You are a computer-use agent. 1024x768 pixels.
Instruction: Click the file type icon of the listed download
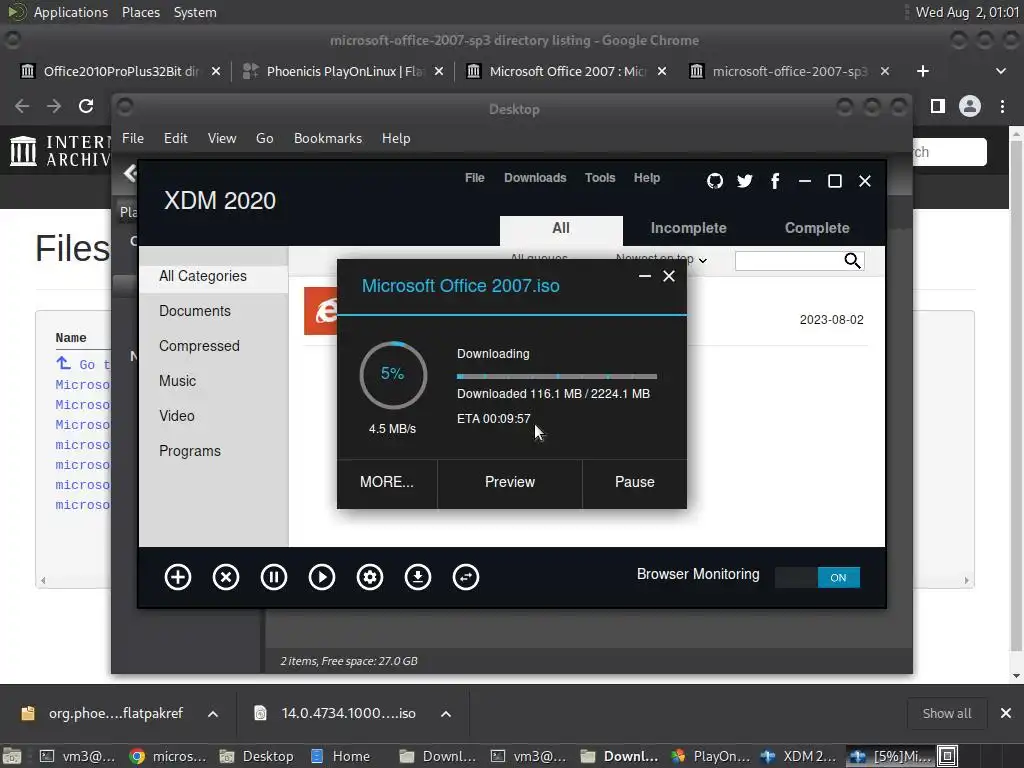[321, 312]
